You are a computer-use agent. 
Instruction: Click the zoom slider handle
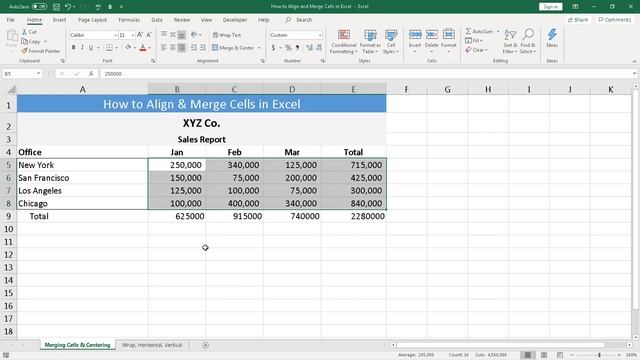pyautogui.click(x=599, y=356)
